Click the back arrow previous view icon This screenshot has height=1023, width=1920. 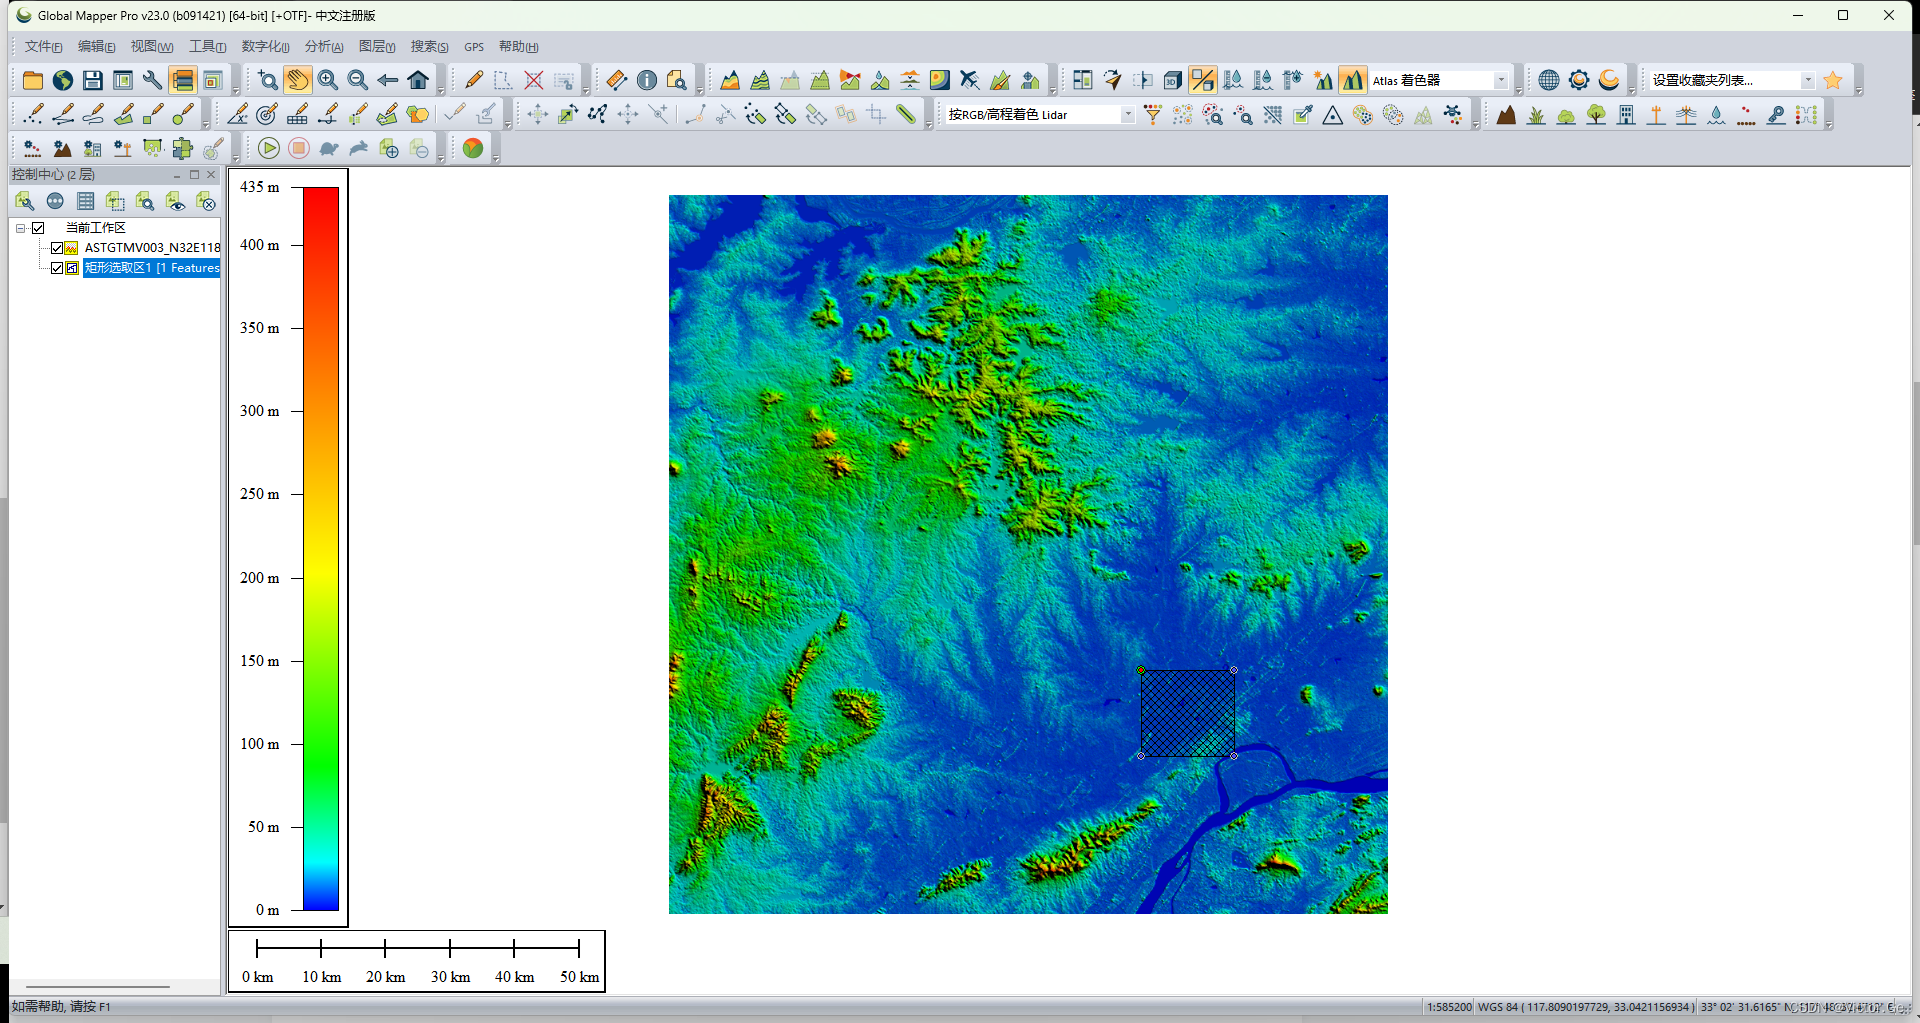click(x=388, y=80)
